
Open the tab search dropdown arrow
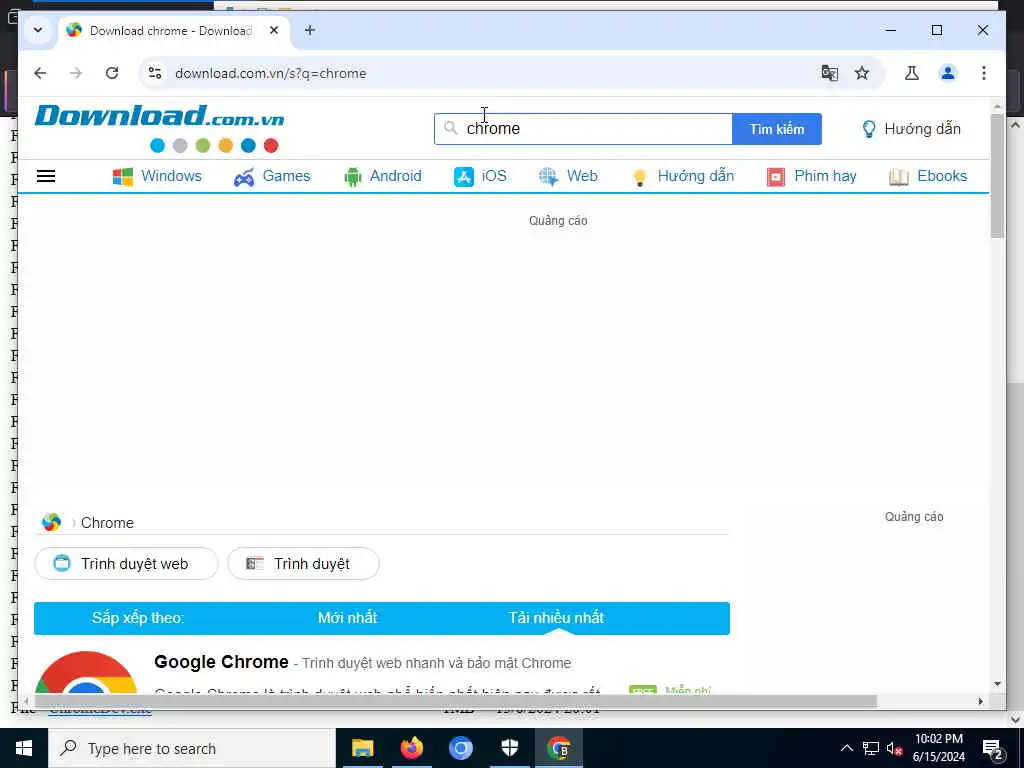coord(38,30)
